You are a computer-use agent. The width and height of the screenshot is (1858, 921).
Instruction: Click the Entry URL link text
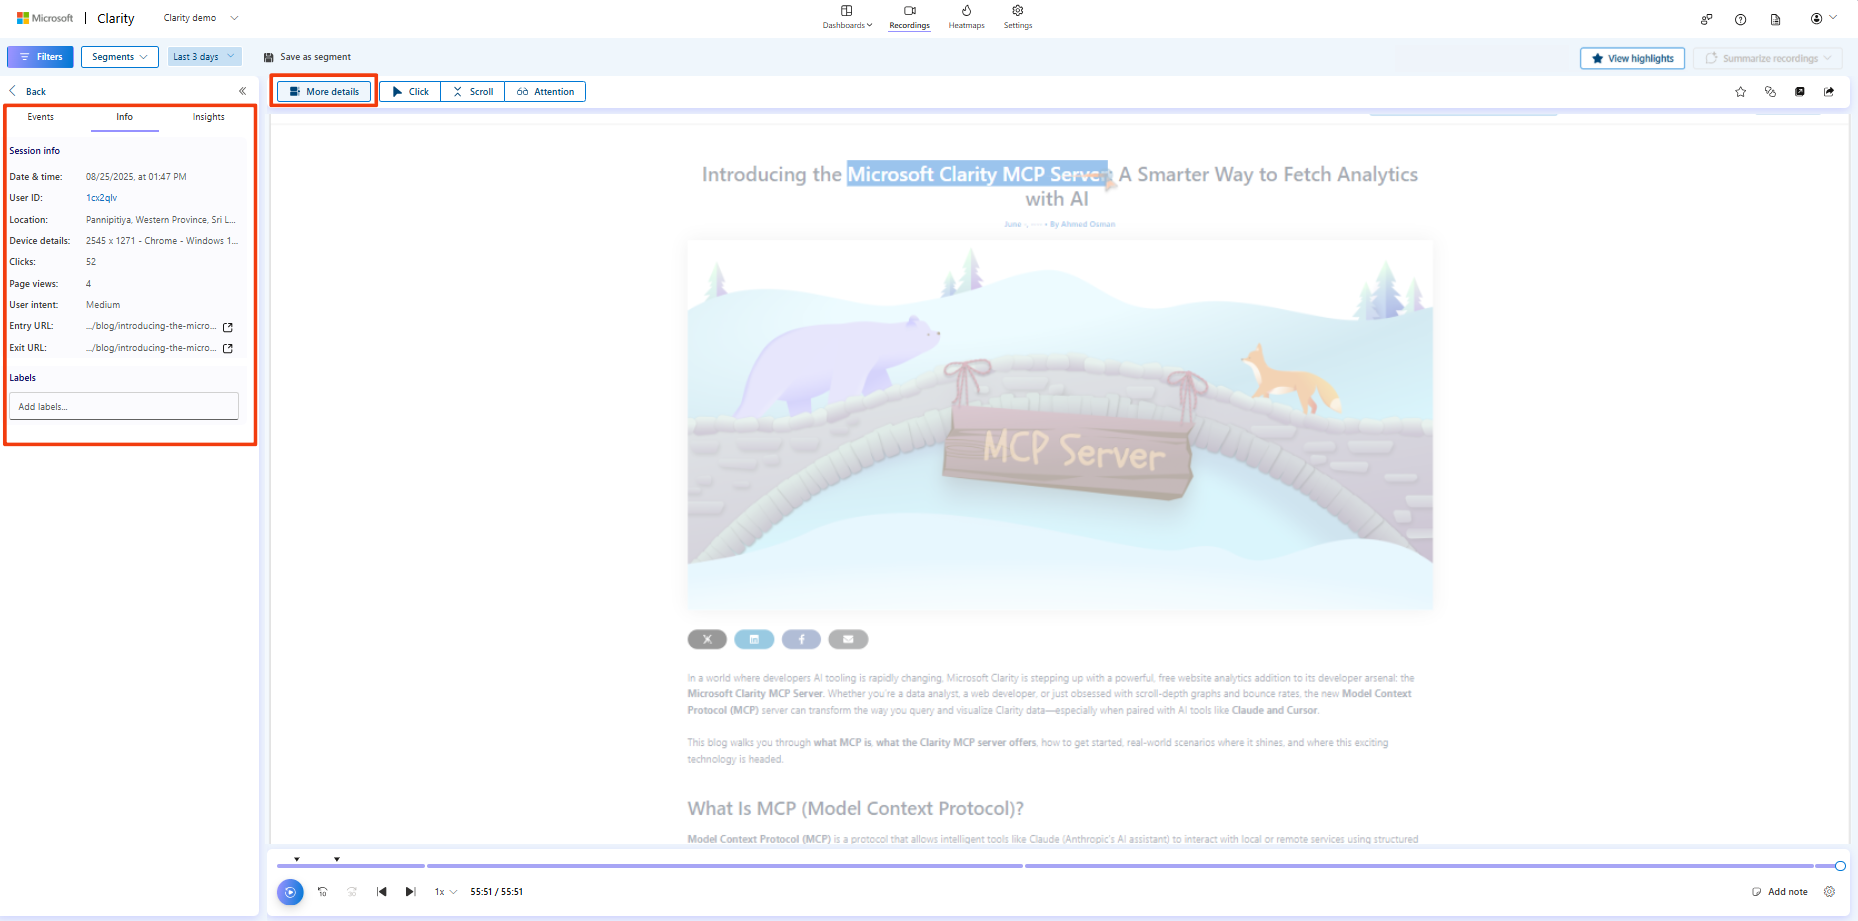click(x=151, y=326)
